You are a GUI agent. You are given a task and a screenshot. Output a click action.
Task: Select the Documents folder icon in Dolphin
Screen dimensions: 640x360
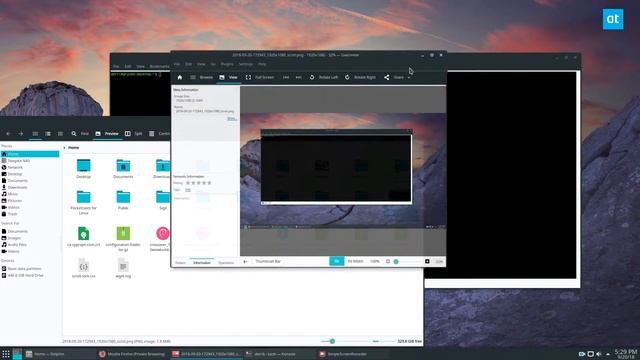click(x=123, y=165)
